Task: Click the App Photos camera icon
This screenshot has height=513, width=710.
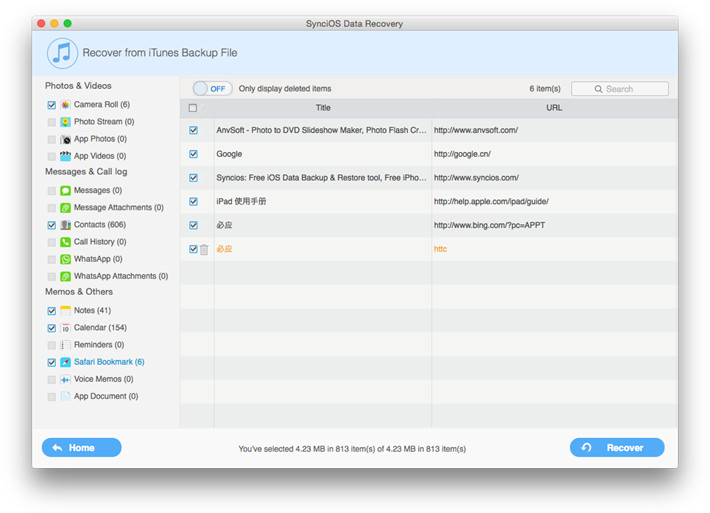Action: 65,139
